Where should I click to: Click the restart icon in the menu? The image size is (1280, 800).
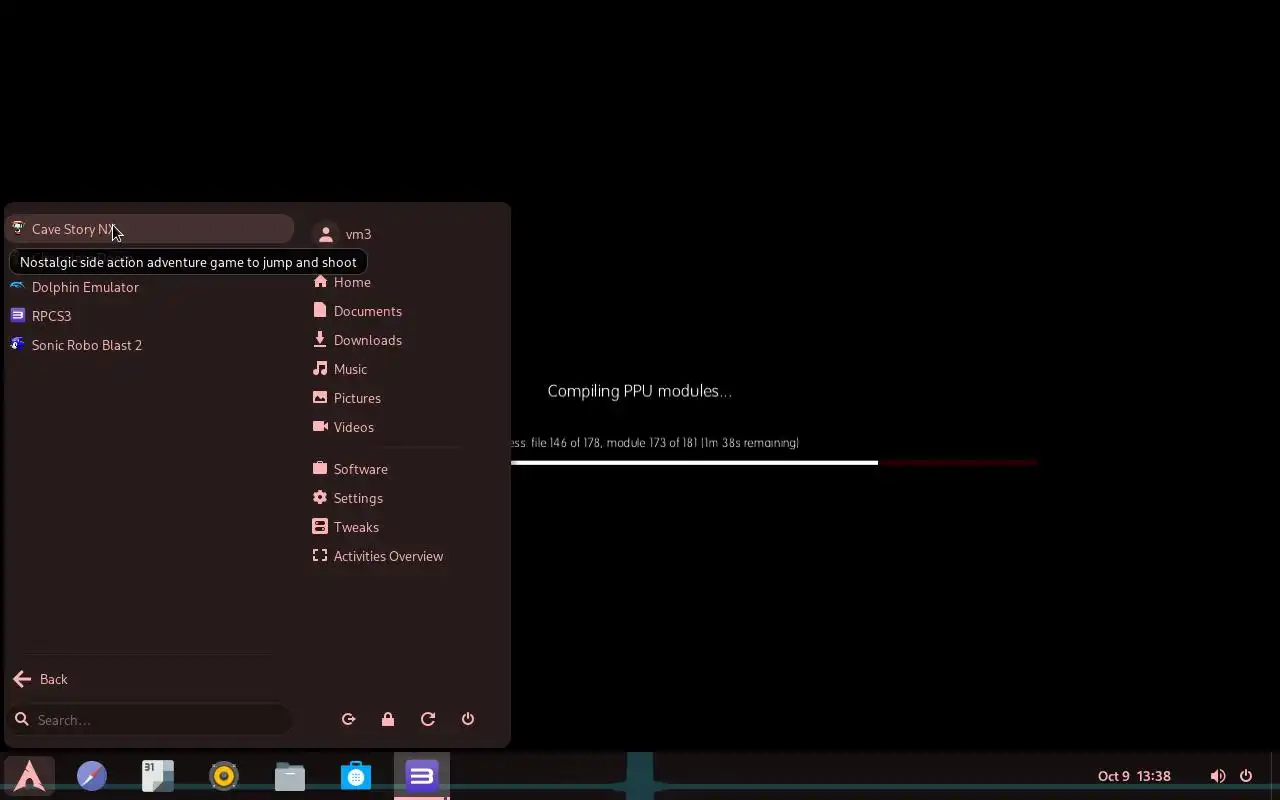point(428,719)
